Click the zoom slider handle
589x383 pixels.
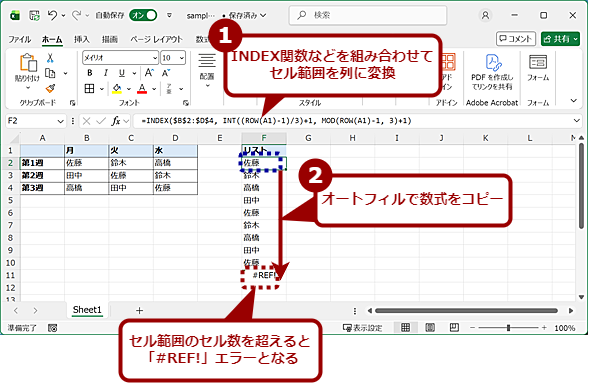click(508, 328)
